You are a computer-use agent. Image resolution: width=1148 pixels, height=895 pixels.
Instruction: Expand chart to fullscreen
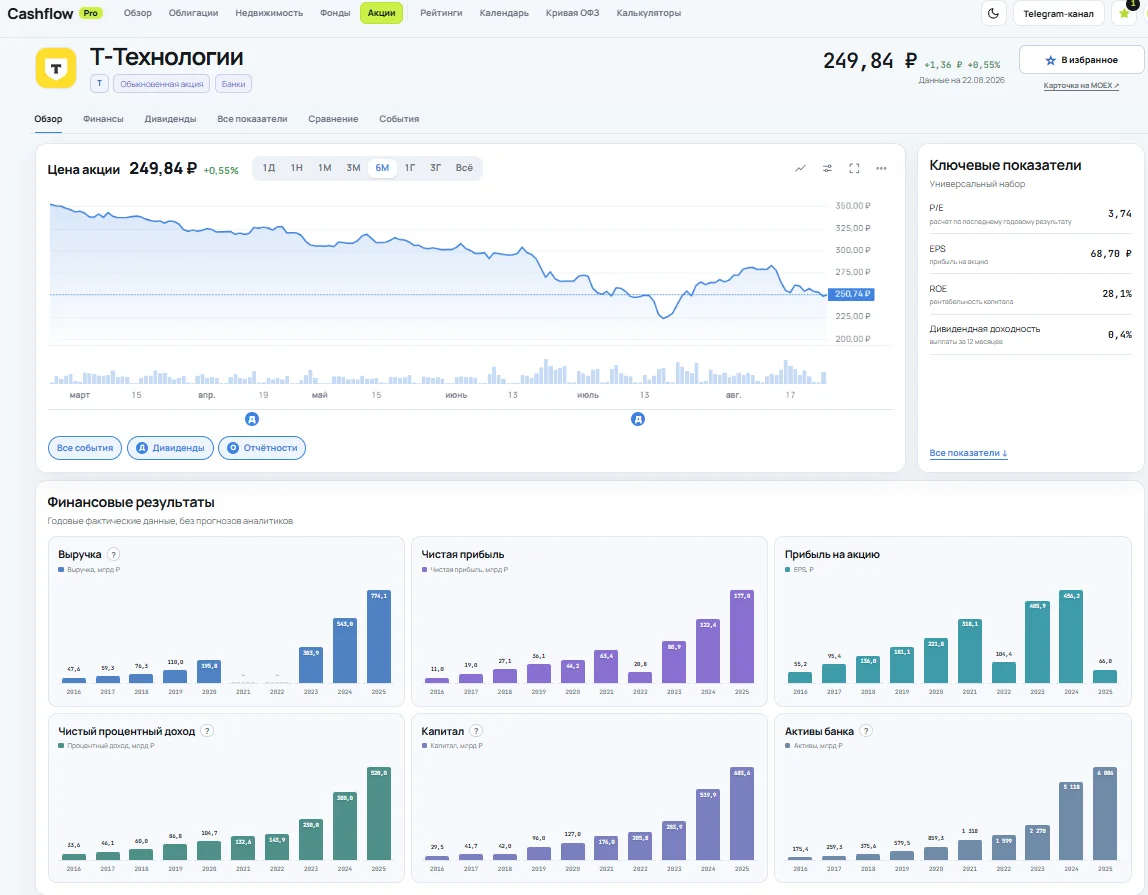[x=854, y=168]
